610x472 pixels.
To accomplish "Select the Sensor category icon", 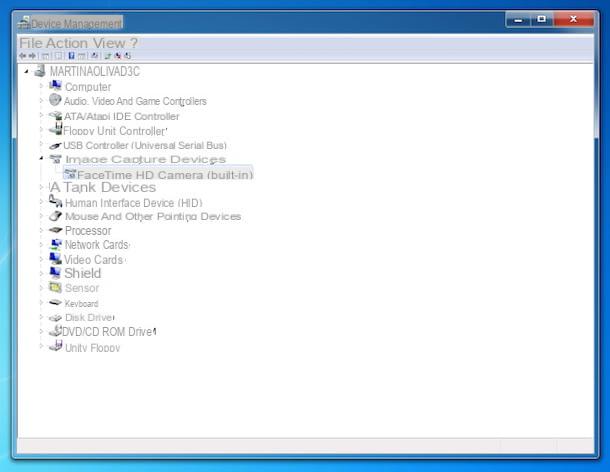I will [x=56, y=288].
